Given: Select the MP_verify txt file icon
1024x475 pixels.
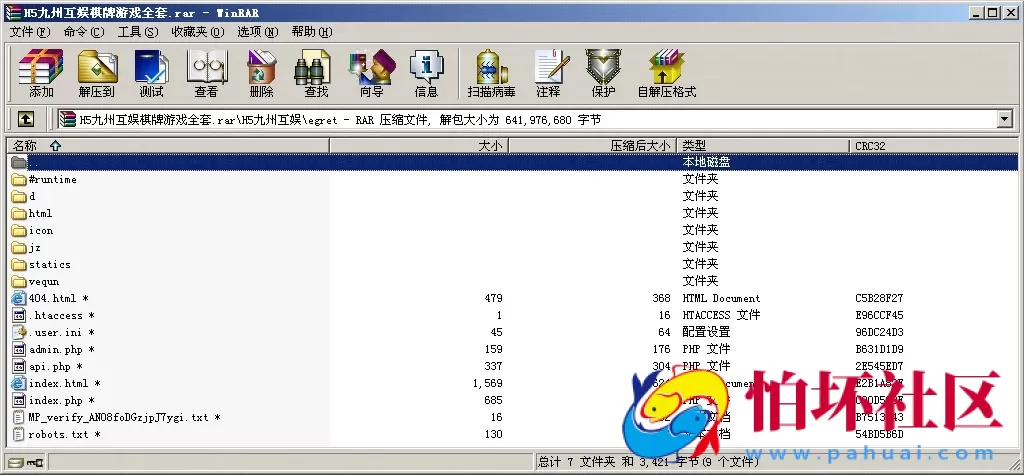Looking at the screenshot, I should tap(18, 418).
